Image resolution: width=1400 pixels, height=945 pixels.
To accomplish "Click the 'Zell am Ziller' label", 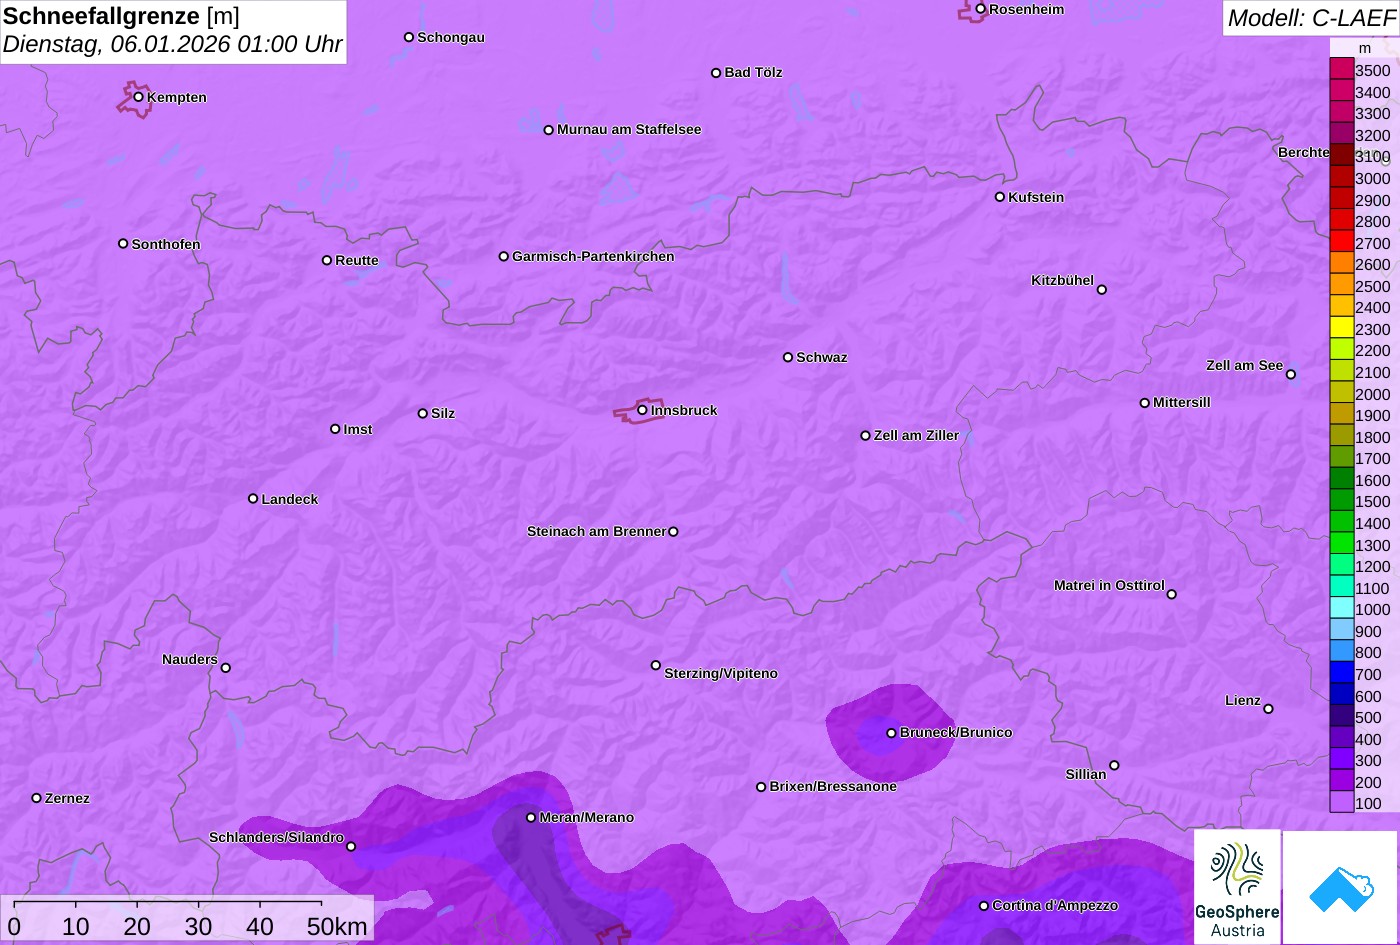I will tap(916, 435).
